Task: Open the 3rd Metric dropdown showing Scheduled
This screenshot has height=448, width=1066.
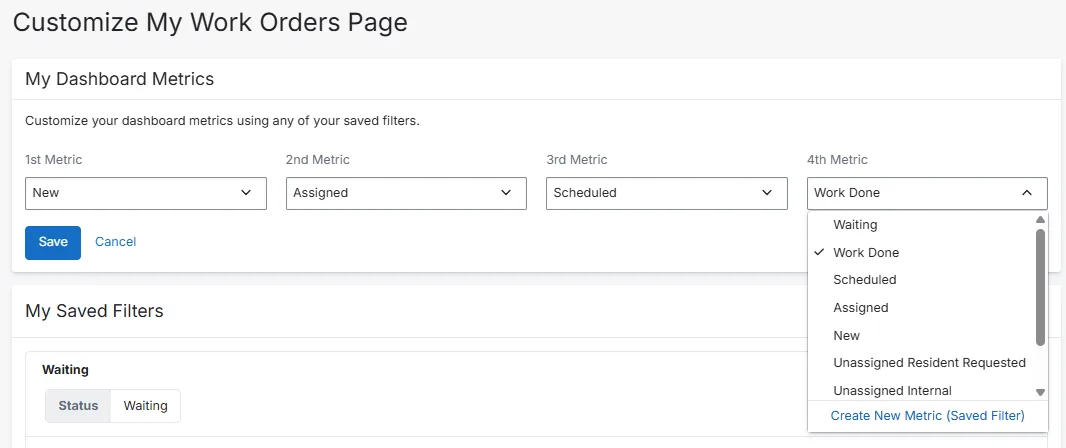Action: (667, 193)
